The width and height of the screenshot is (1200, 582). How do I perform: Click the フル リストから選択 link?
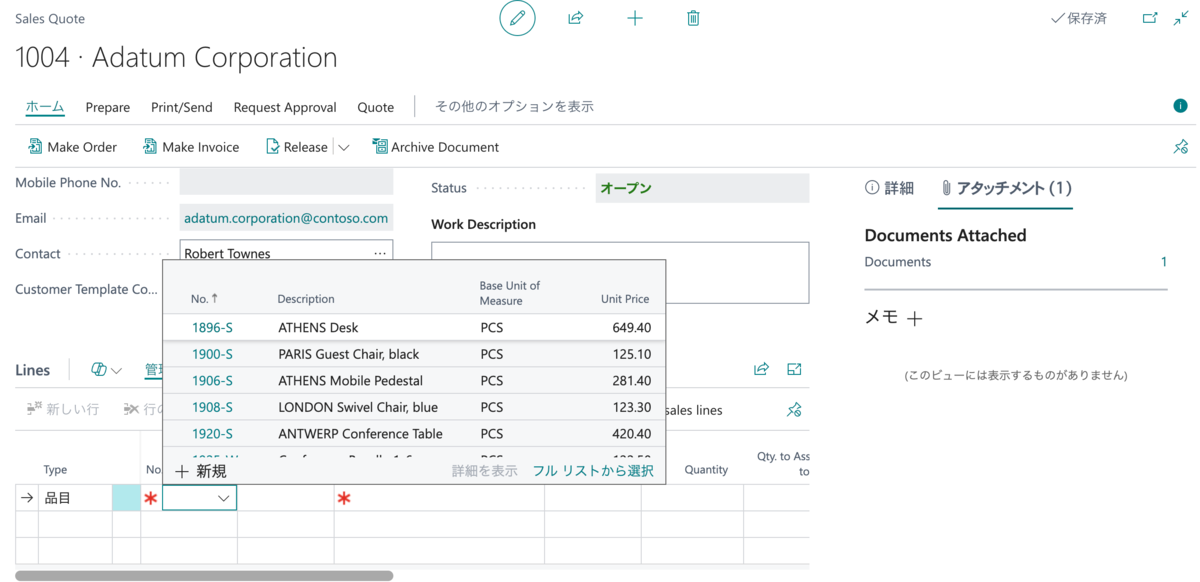click(x=593, y=470)
